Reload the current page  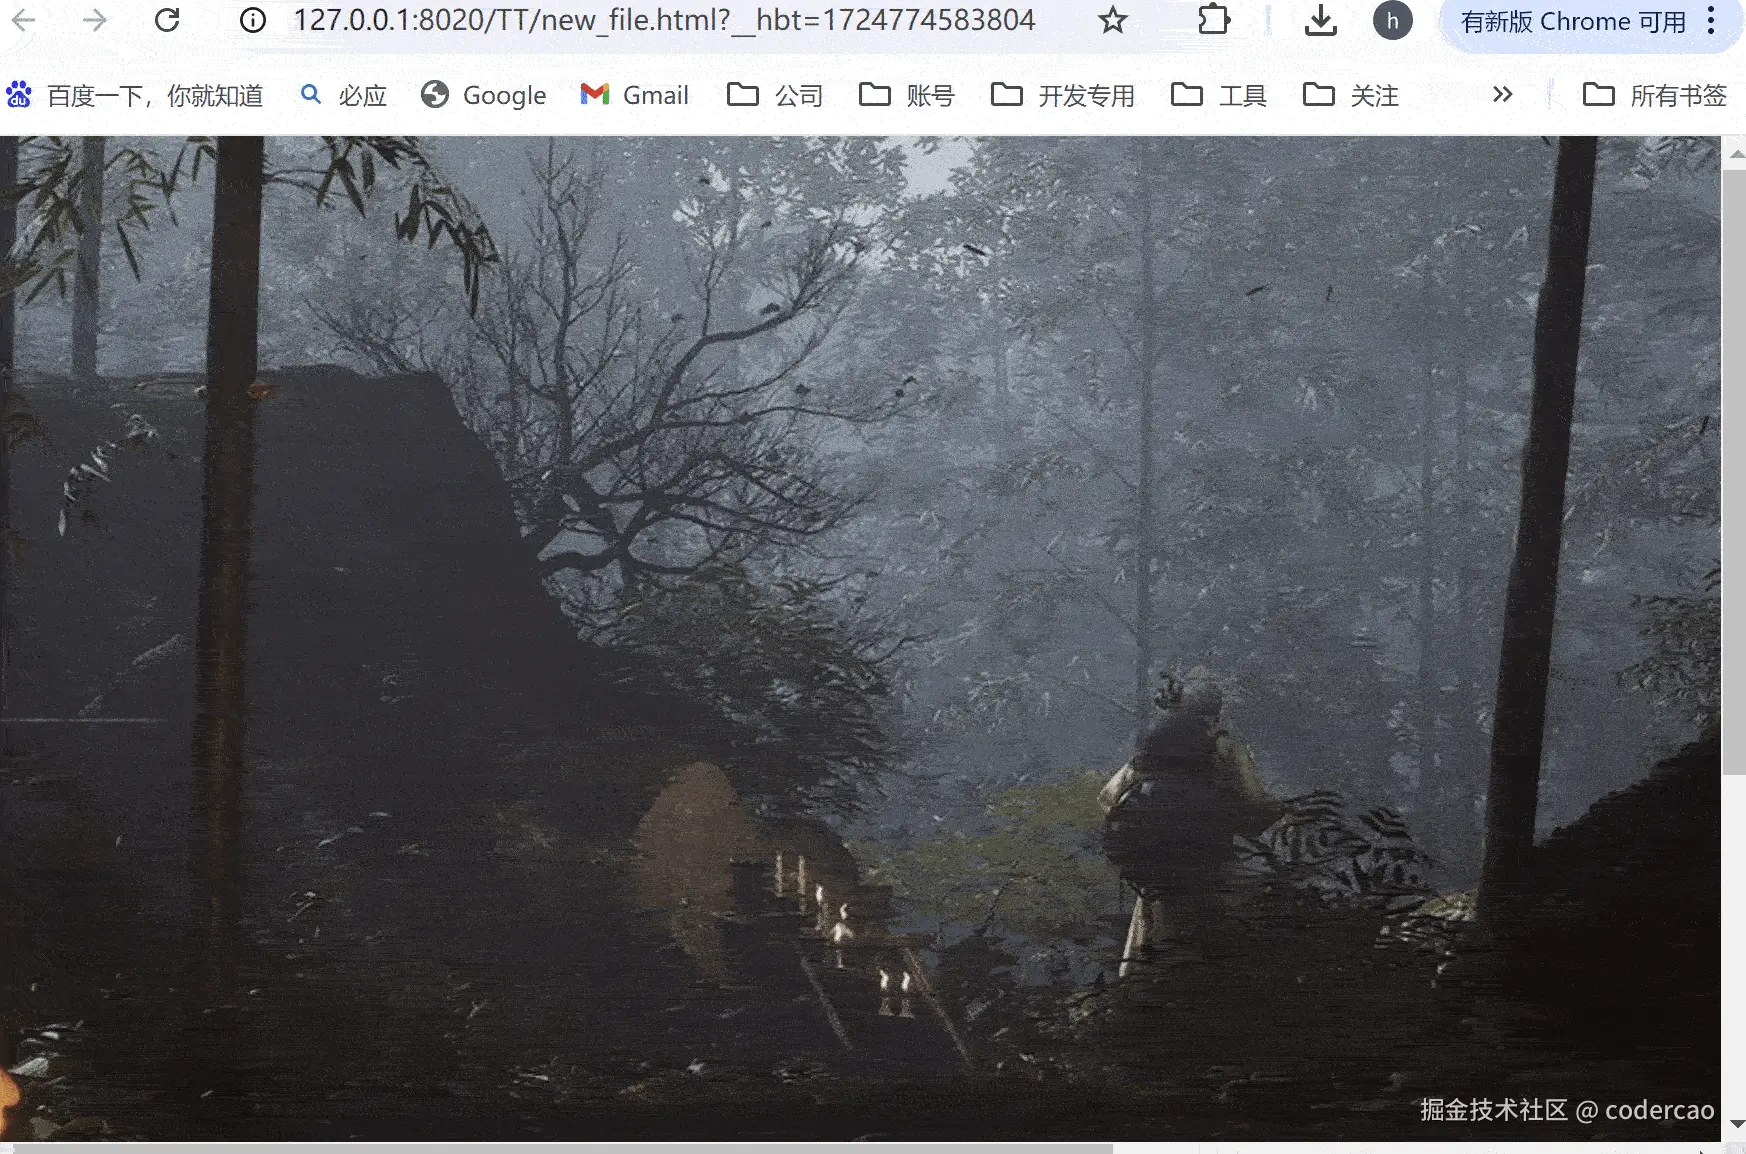(167, 20)
